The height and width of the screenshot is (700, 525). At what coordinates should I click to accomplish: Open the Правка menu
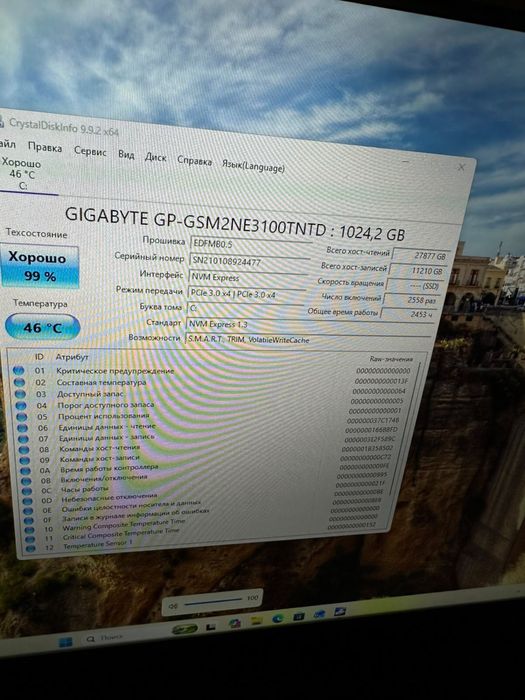pos(45,147)
